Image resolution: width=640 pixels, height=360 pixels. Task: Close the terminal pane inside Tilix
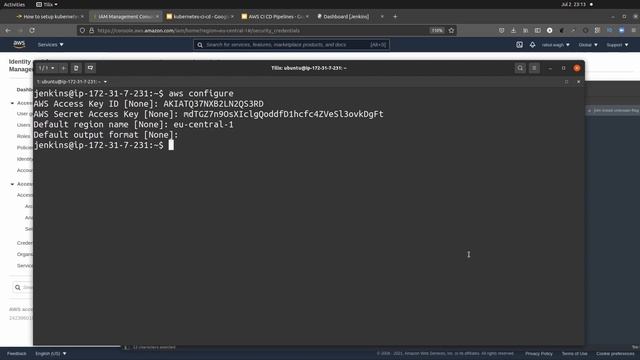(x=578, y=82)
